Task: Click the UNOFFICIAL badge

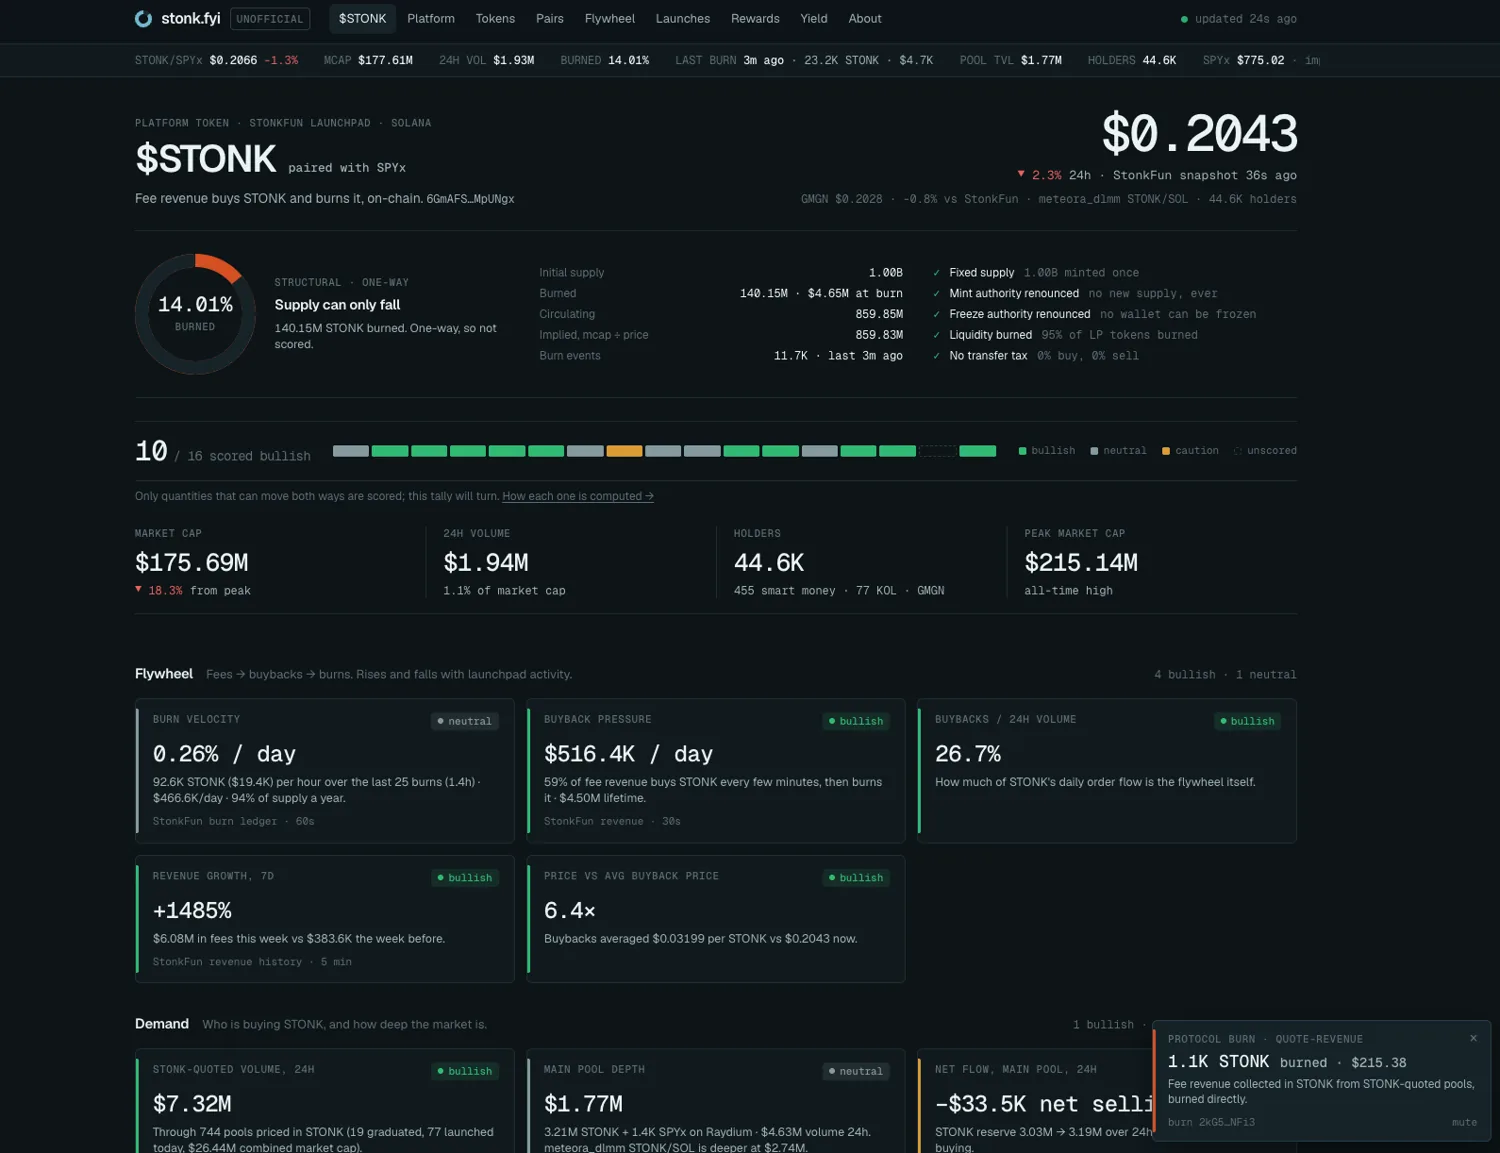Action: pyautogui.click(x=270, y=19)
